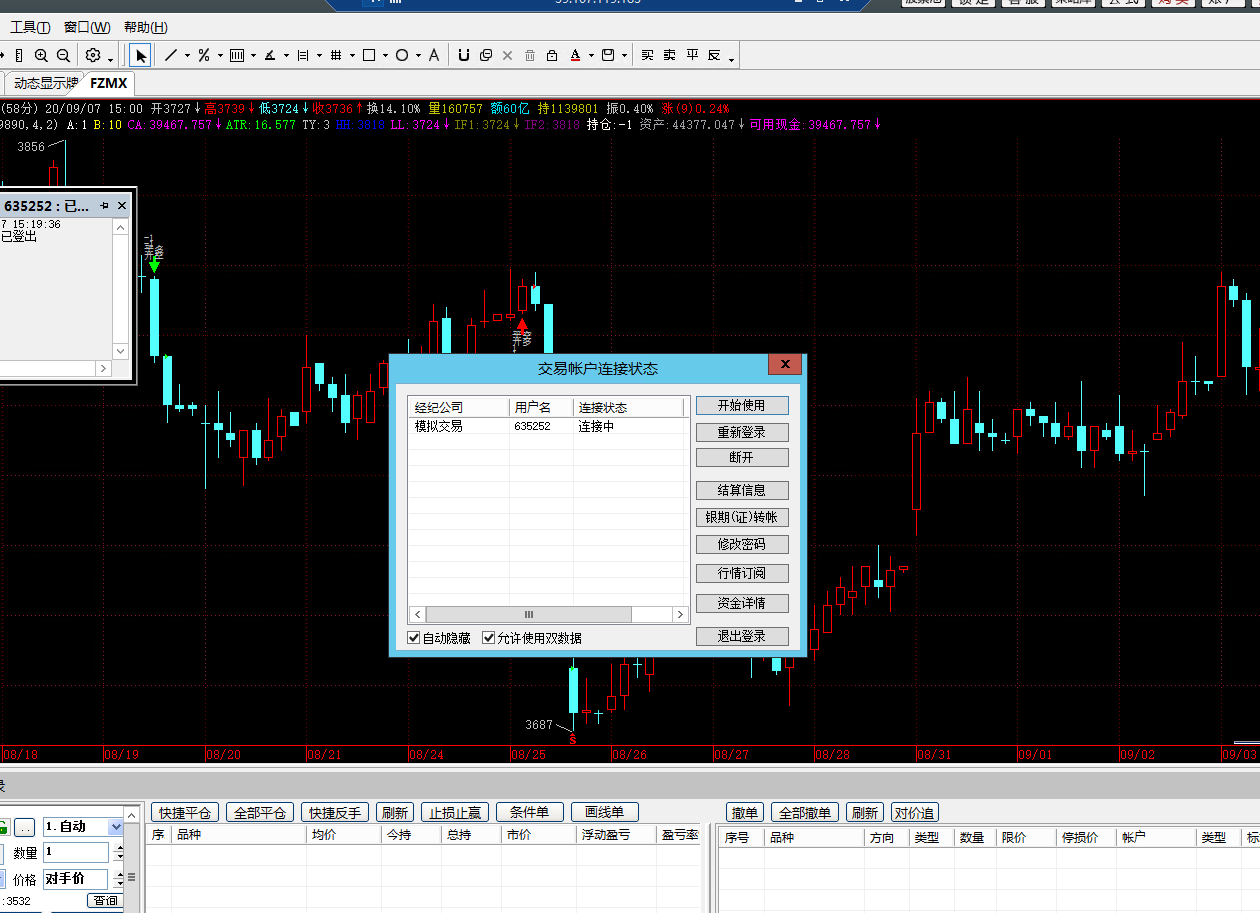
Task: Expand the percent tool dropdown arrow
Action: pyautogui.click(x=220, y=56)
